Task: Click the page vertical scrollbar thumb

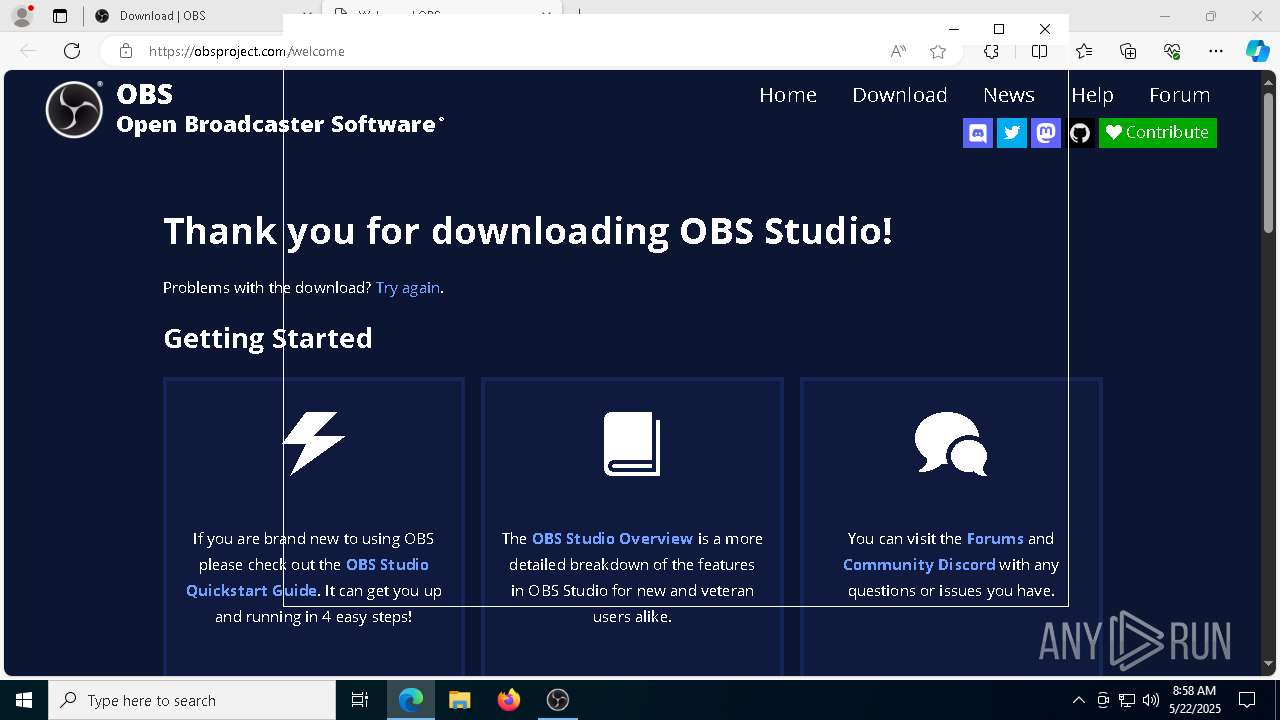Action: tap(1268, 164)
